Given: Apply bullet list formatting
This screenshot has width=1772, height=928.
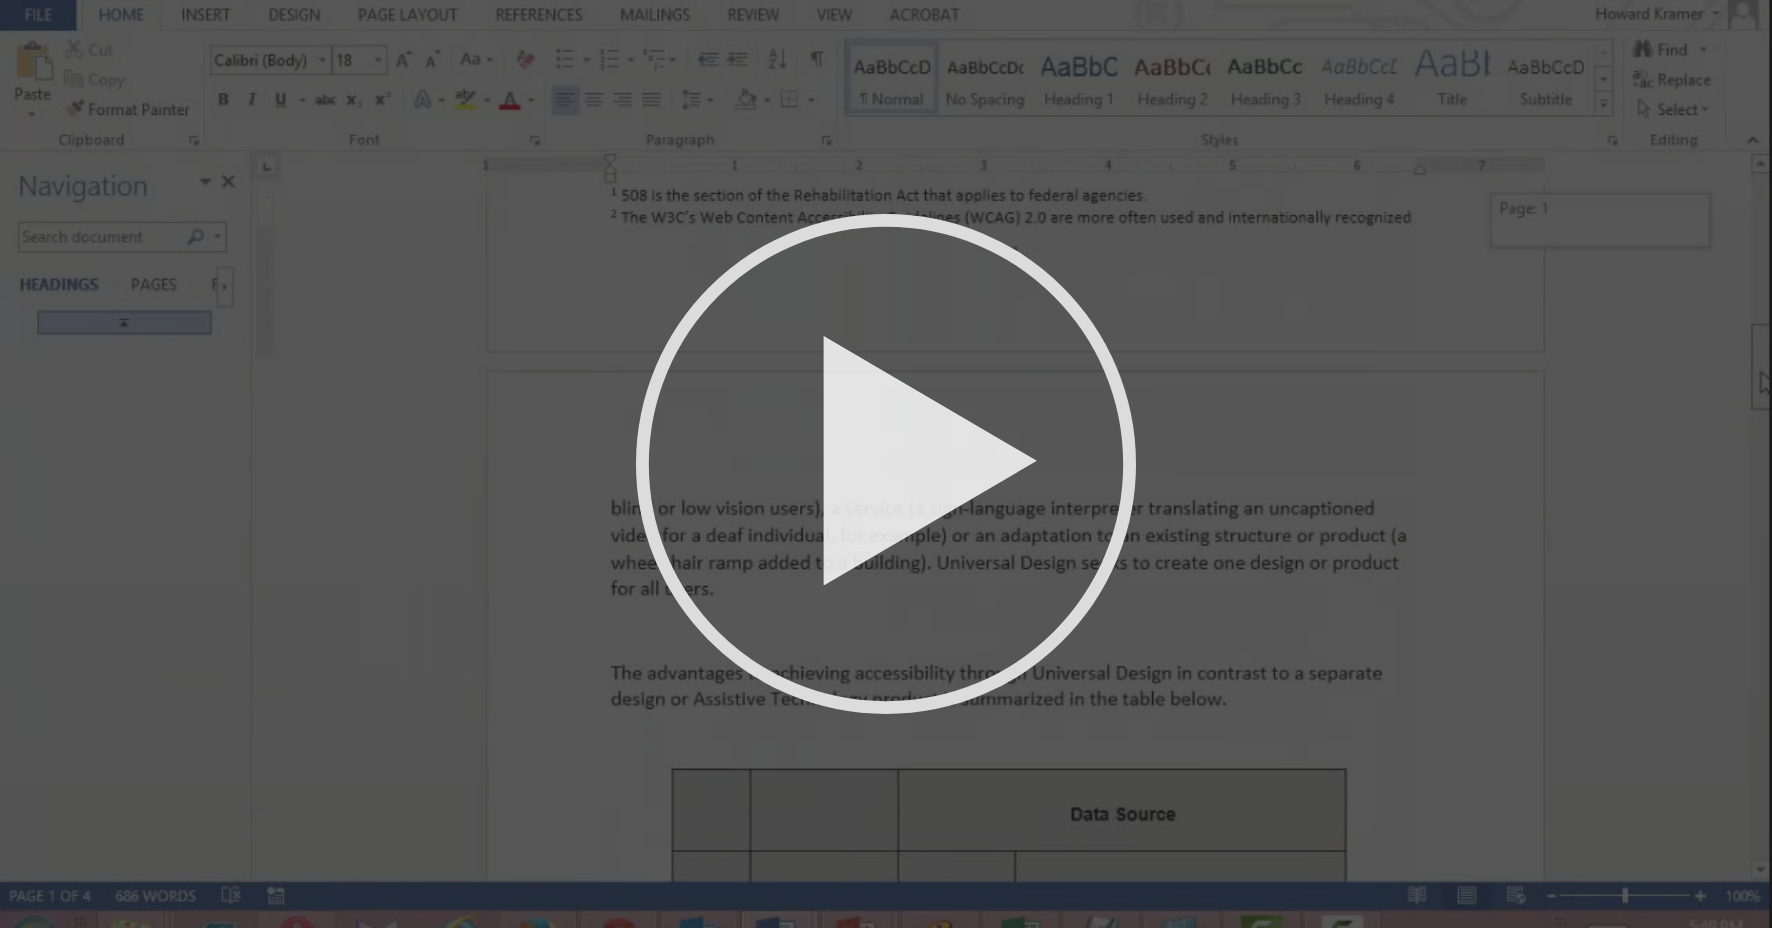Looking at the screenshot, I should point(565,60).
